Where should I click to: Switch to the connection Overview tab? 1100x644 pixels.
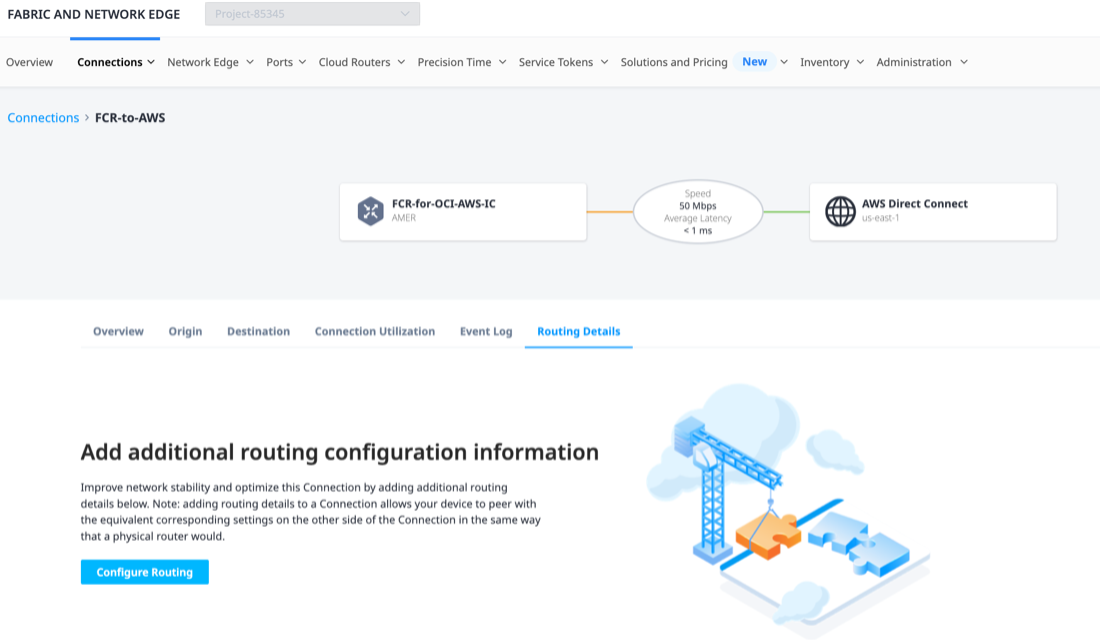[x=118, y=331]
